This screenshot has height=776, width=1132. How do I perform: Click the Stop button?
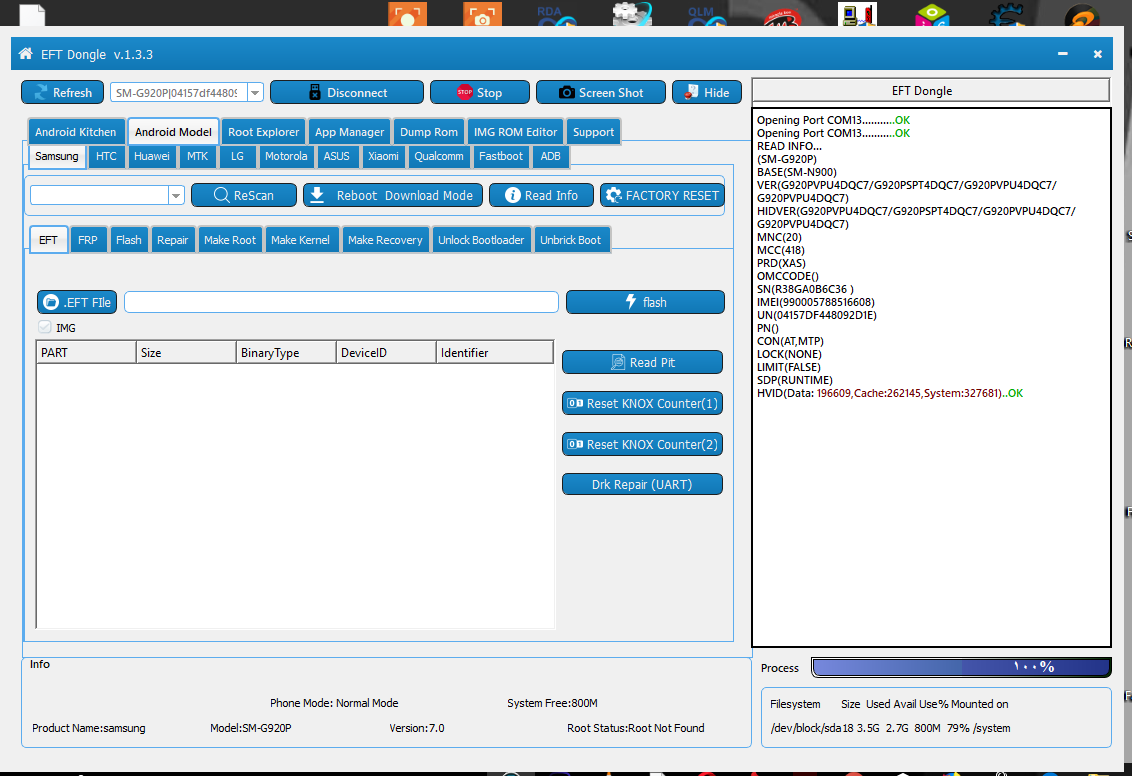click(479, 92)
